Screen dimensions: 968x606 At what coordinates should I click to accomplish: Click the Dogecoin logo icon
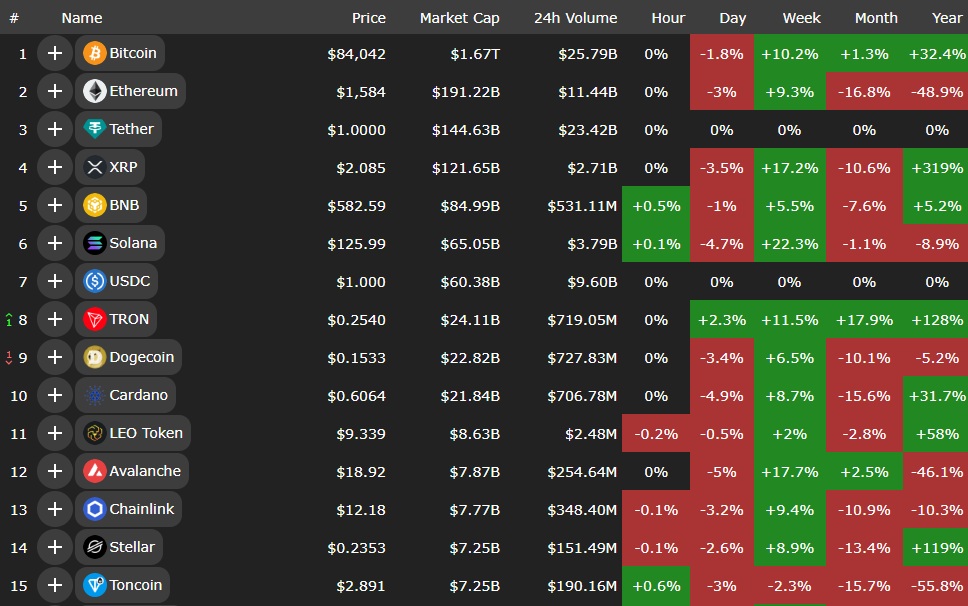pyautogui.click(x=95, y=357)
